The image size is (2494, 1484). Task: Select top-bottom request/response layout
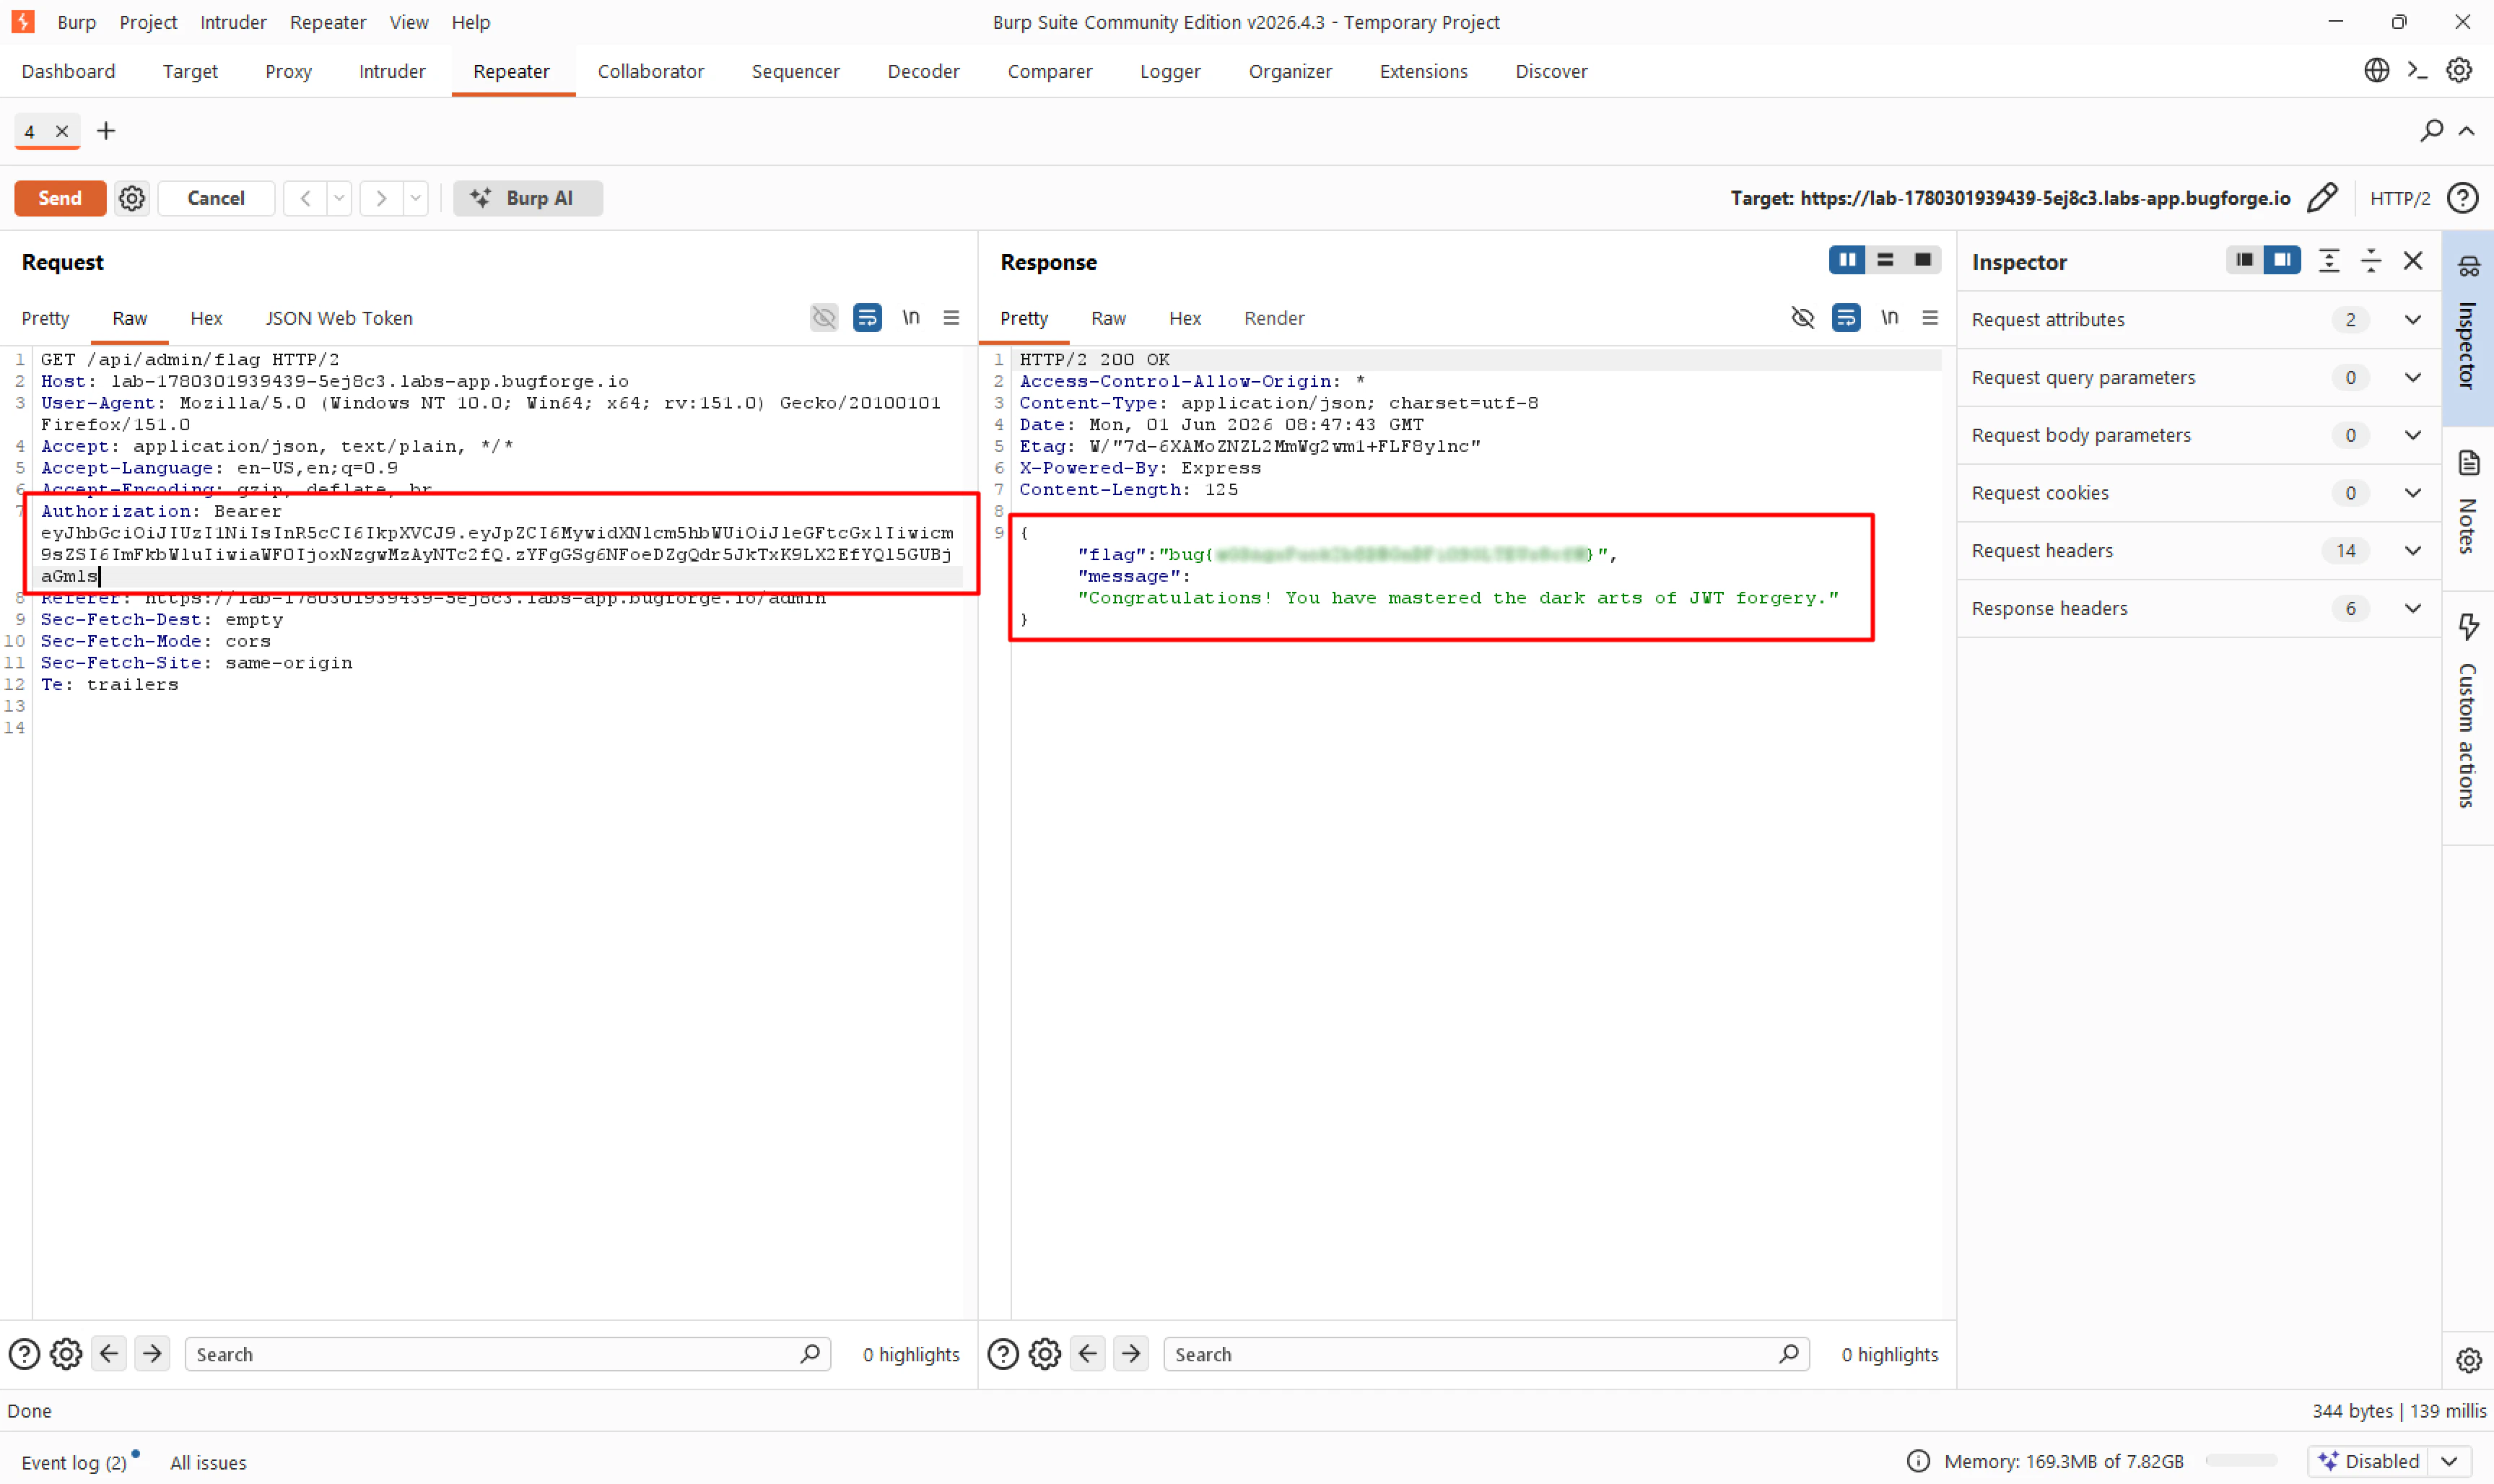coord(1885,260)
